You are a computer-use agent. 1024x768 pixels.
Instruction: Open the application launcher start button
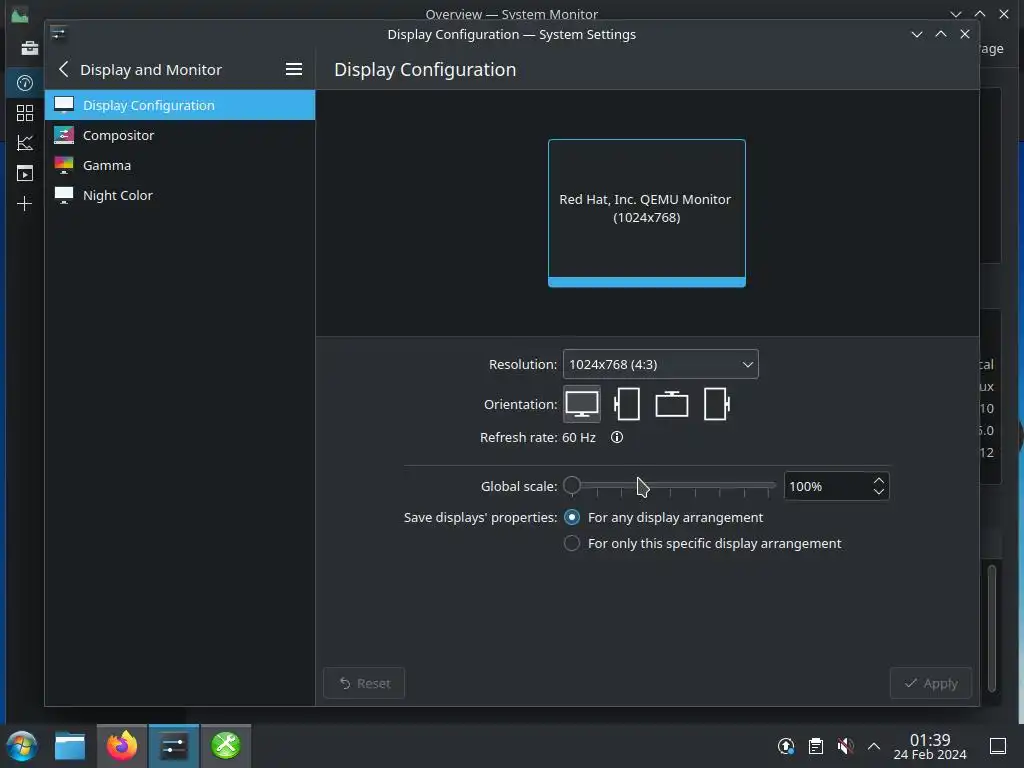point(22,746)
